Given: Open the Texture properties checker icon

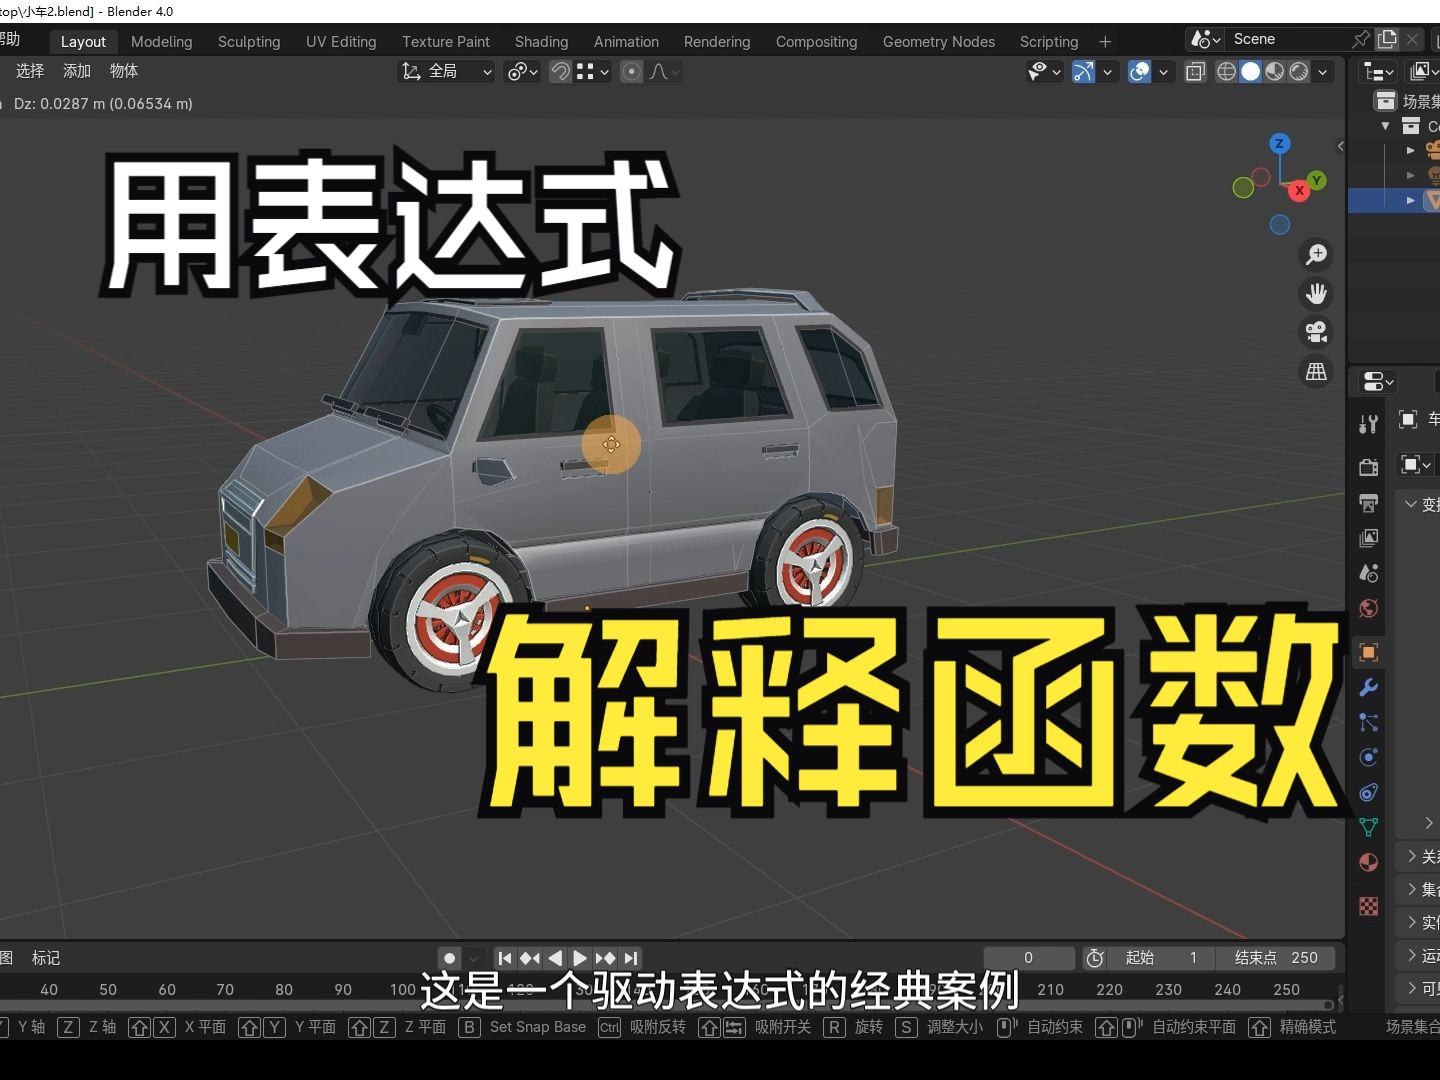Looking at the screenshot, I should (1369, 906).
